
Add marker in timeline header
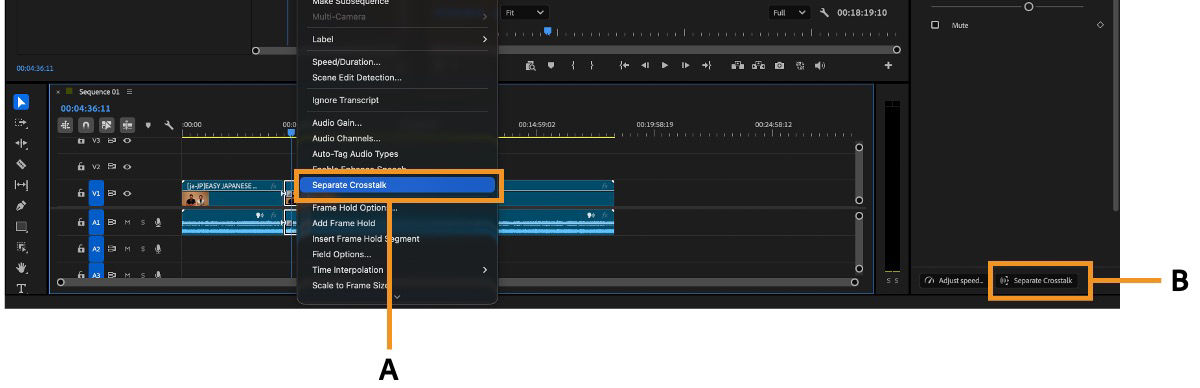coord(148,125)
